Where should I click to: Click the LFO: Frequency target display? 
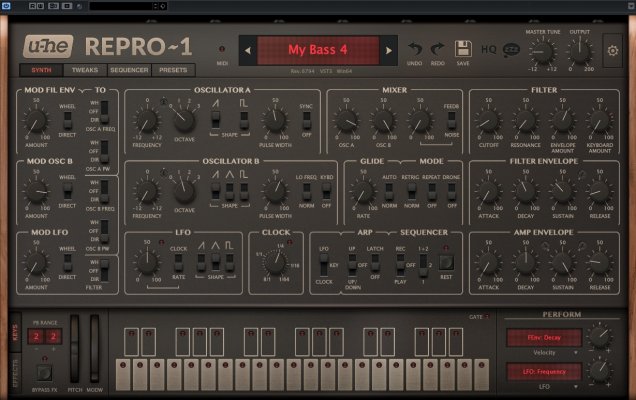pyautogui.click(x=544, y=372)
